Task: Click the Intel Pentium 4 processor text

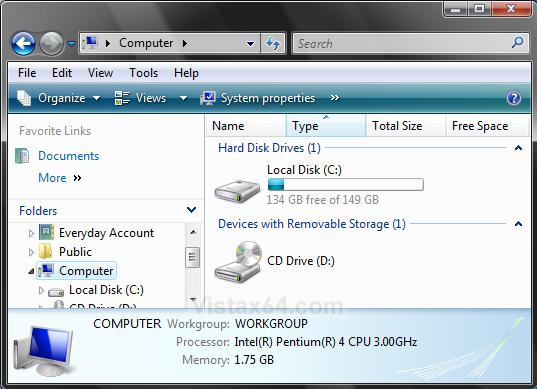Action: click(x=326, y=342)
